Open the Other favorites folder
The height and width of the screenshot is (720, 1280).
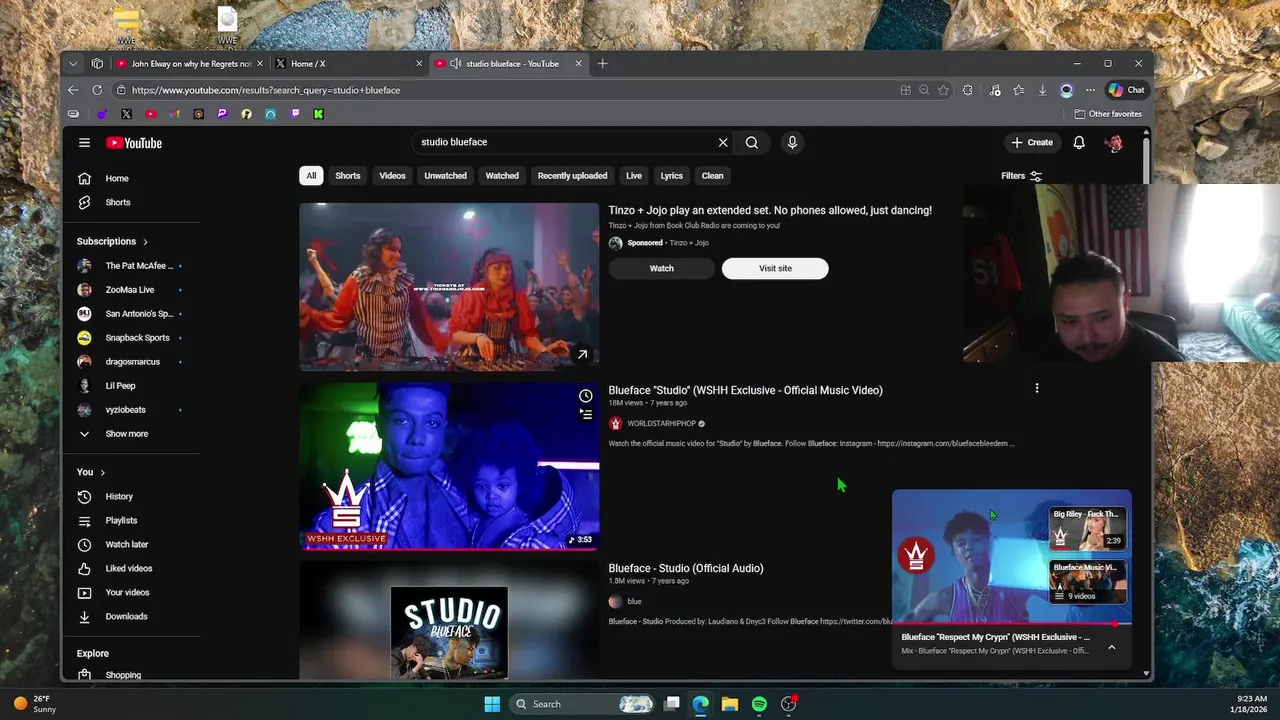[1108, 114]
